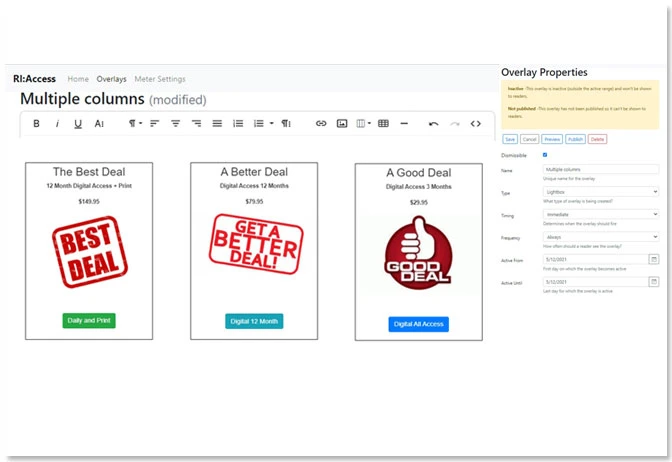672x462 pixels.
Task: Open the Frequency dropdown showing Always
Action: click(601, 237)
